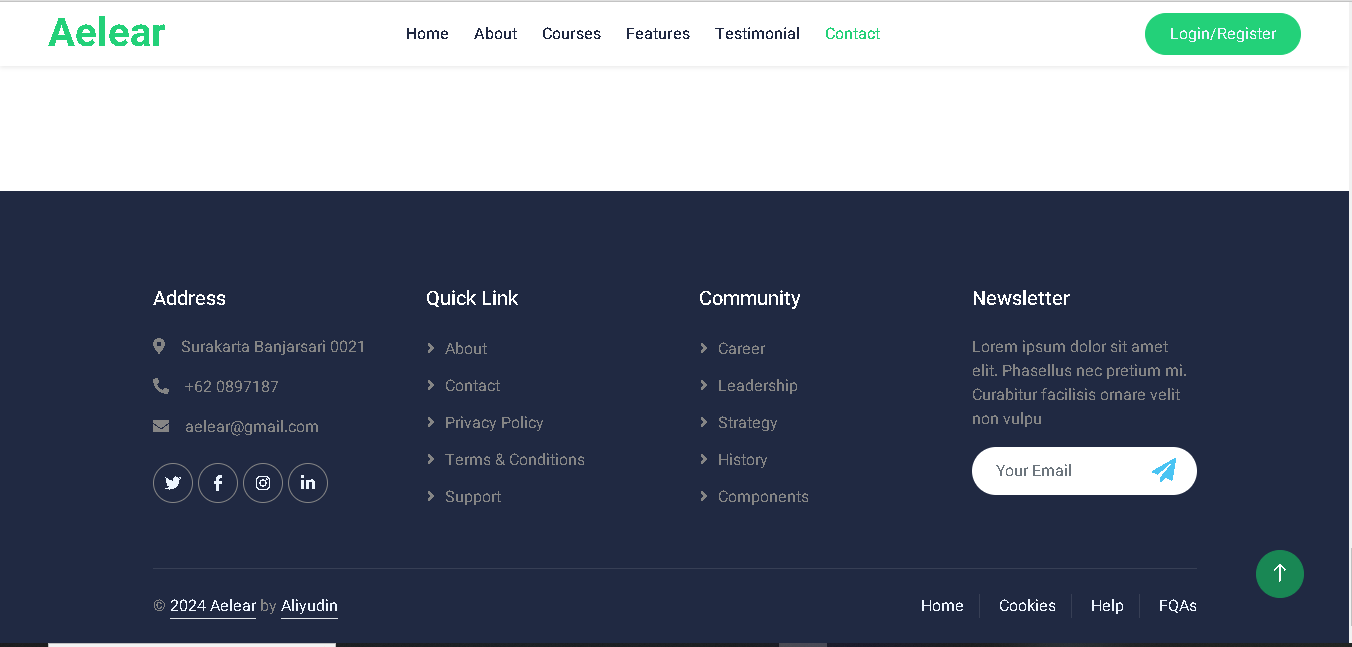Click the envelope icon beside email address
Image resolution: width=1352 pixels, height=647 pixels.
pos(161,427)
